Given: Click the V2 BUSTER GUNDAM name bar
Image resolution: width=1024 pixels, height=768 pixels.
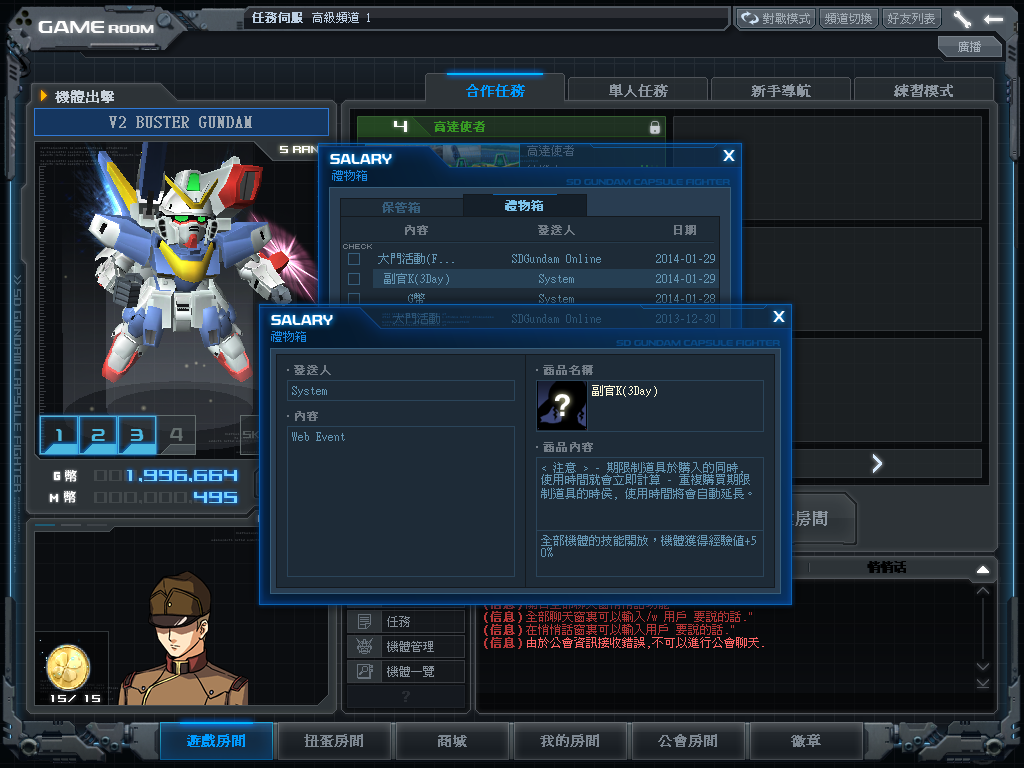Looking at the screenshot, I should 181,123.
